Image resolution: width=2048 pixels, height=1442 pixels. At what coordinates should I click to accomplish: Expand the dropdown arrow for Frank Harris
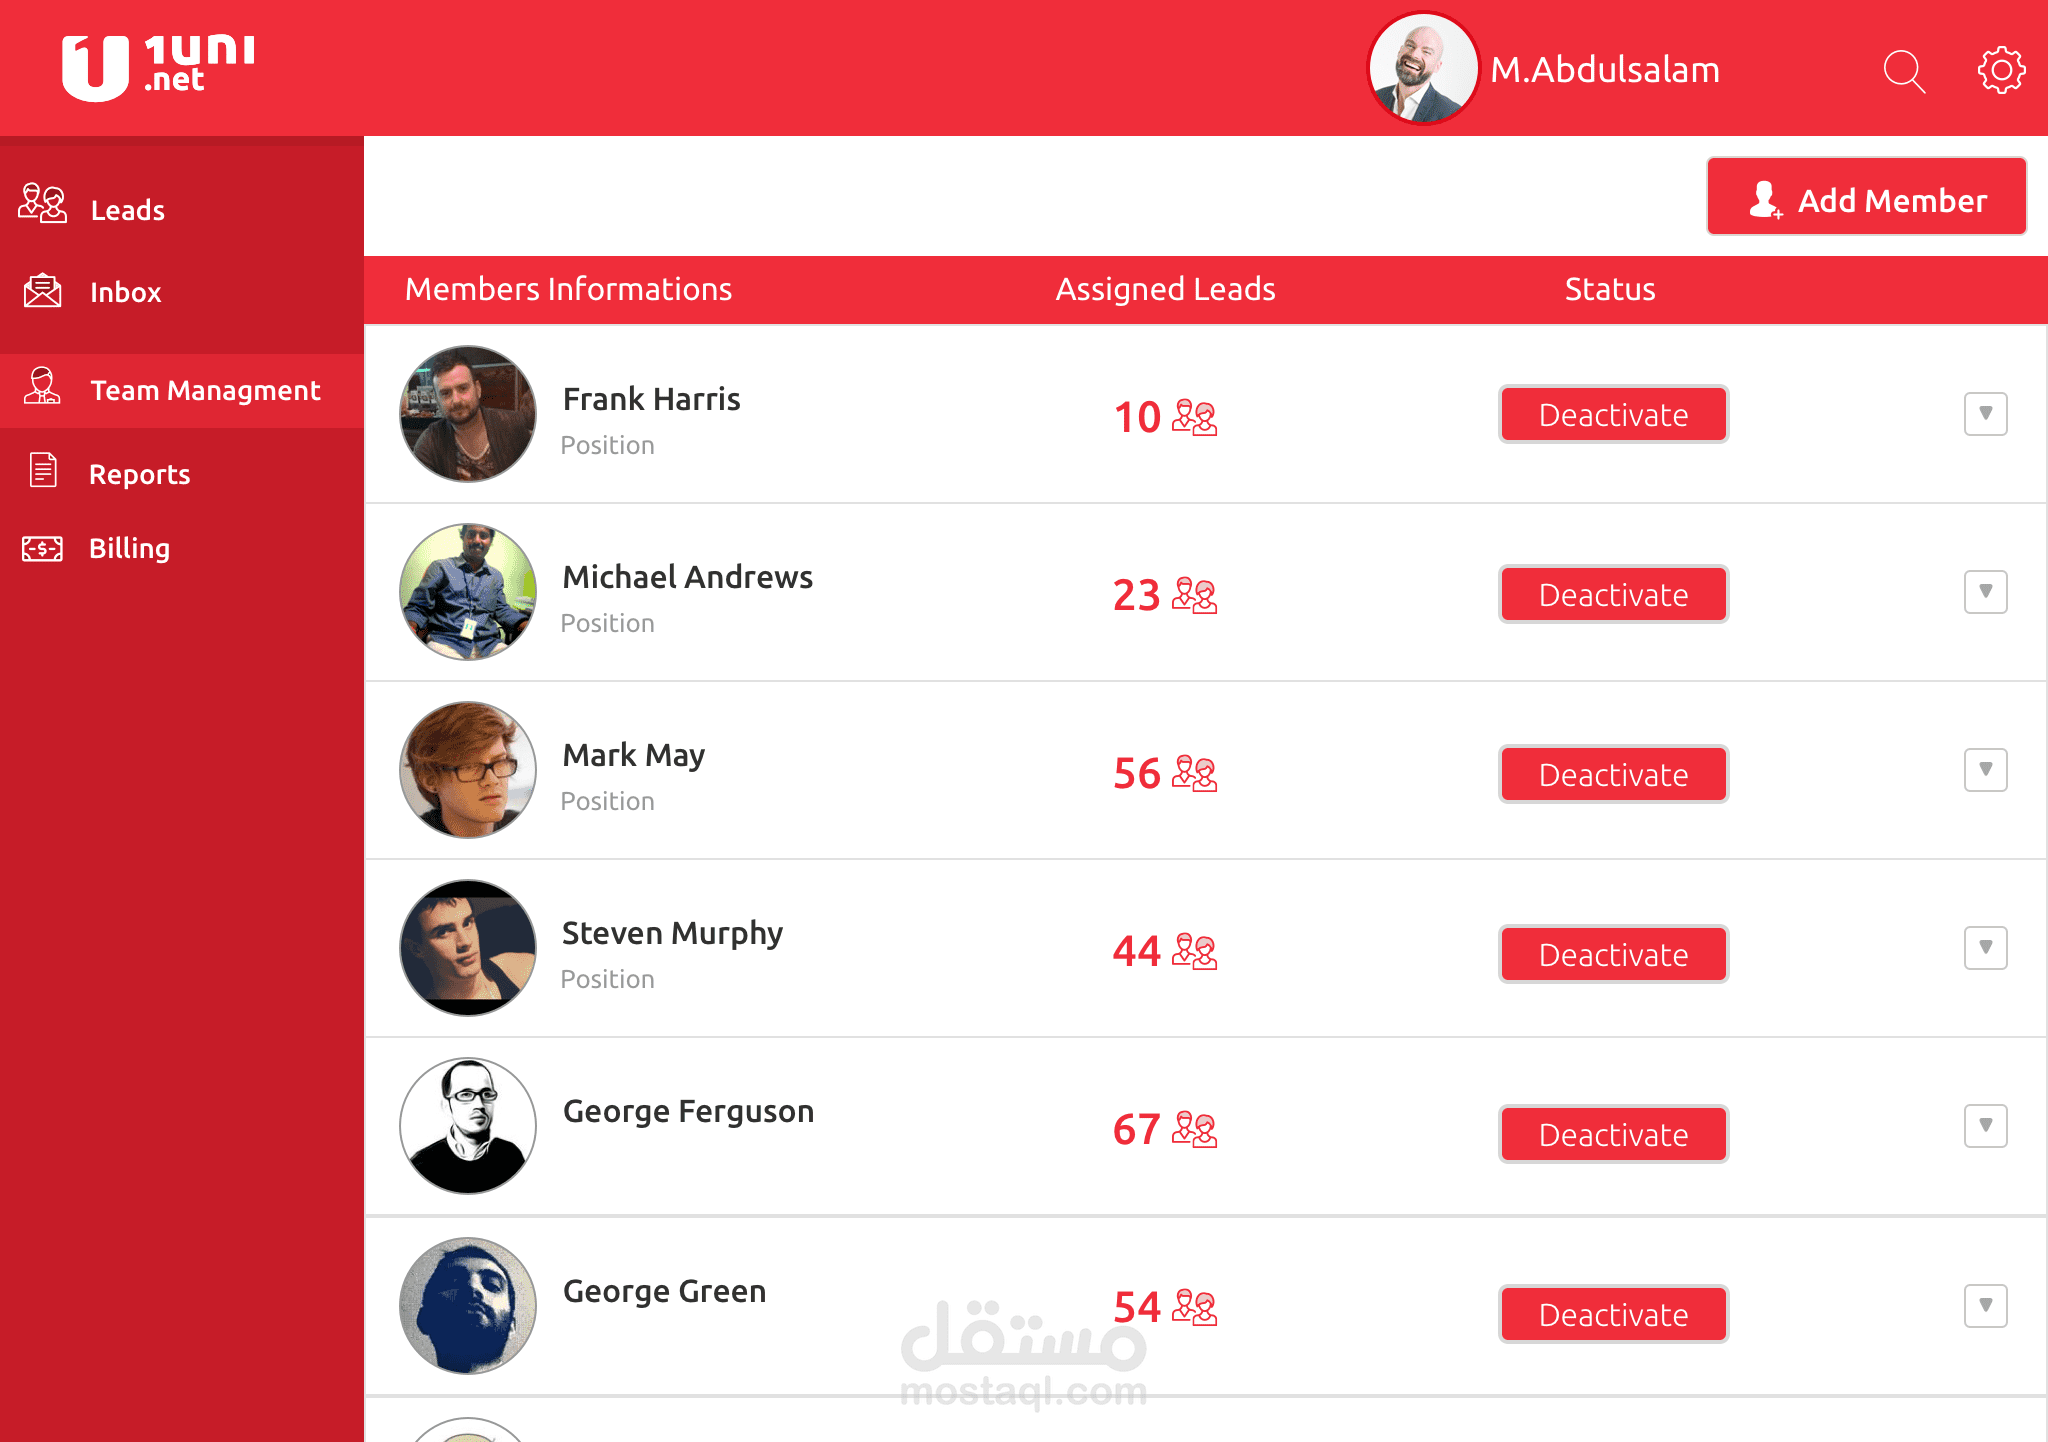point(1985,413)
